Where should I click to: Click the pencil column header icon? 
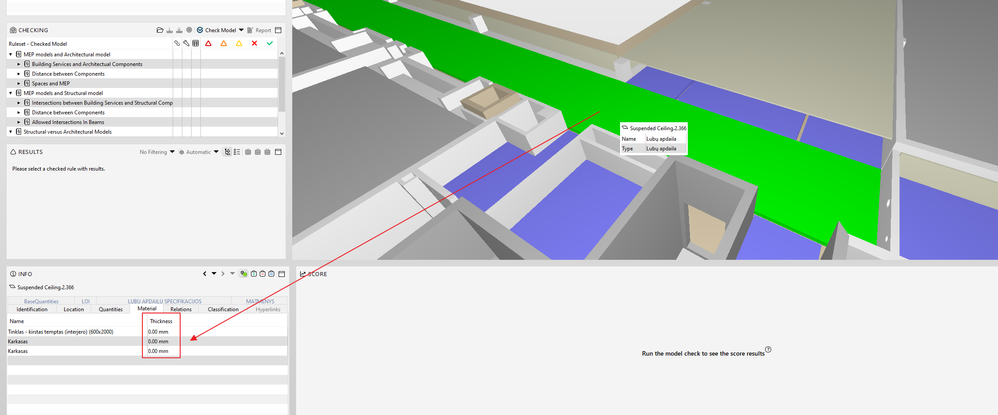(x=186, y=43)
